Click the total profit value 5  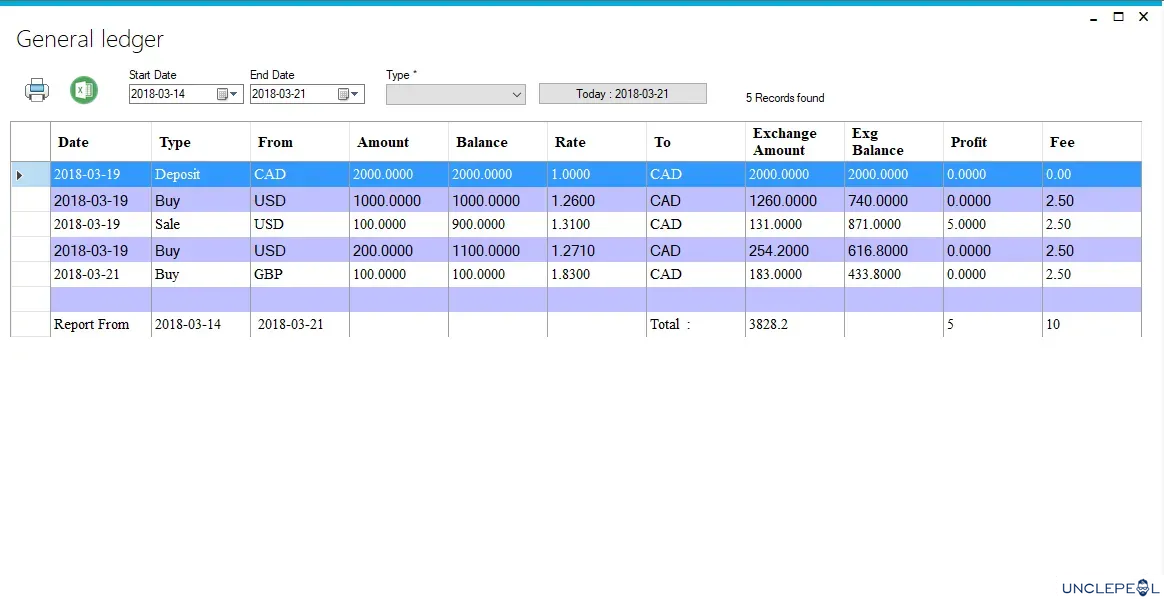click(x=993, y=325)
